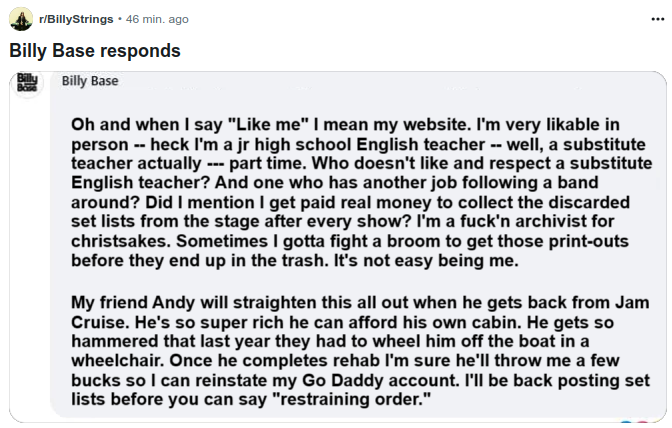Click the Billy Base profile logo
672x428 pixels.
coord(27,83)
